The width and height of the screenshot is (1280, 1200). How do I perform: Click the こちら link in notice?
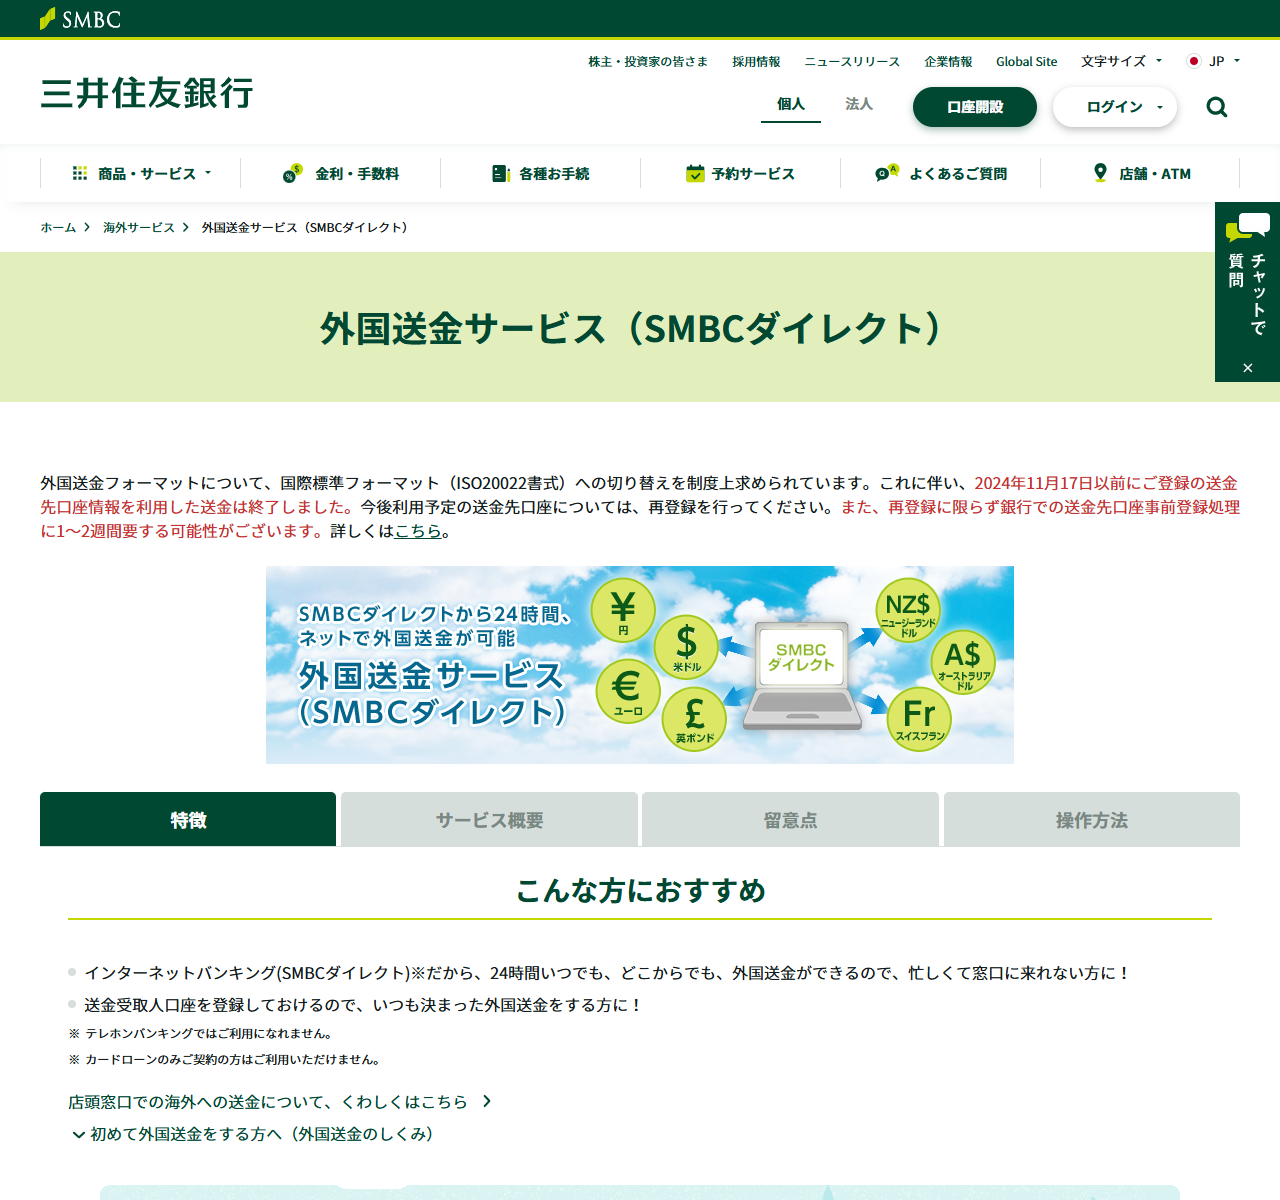click(x=418, y=531)
